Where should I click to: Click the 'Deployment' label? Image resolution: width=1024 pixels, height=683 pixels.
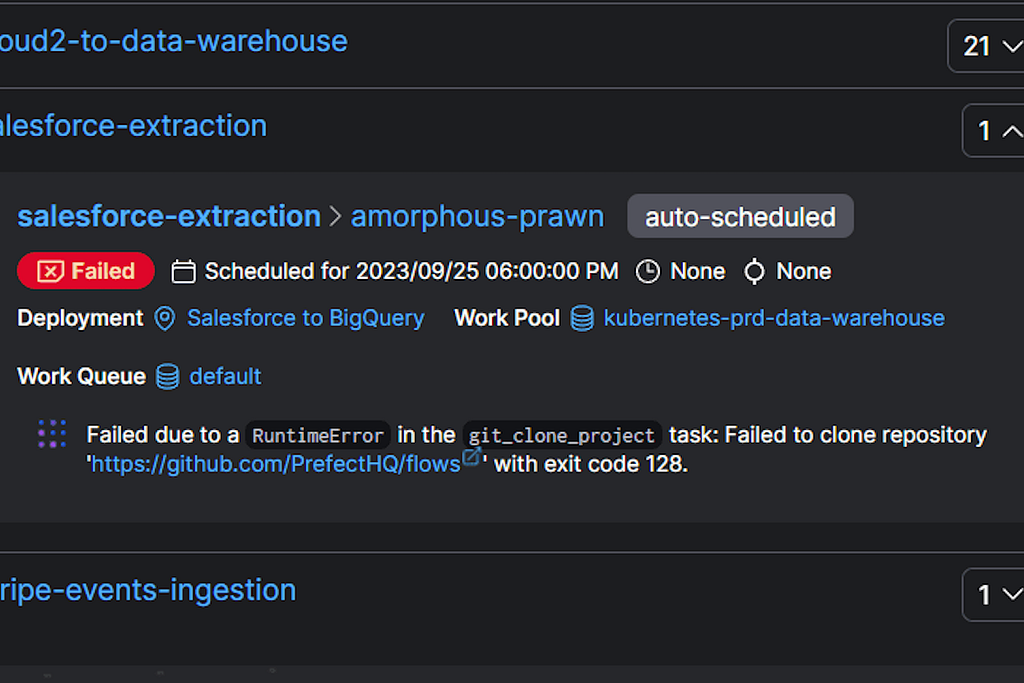tap(80, 318)
